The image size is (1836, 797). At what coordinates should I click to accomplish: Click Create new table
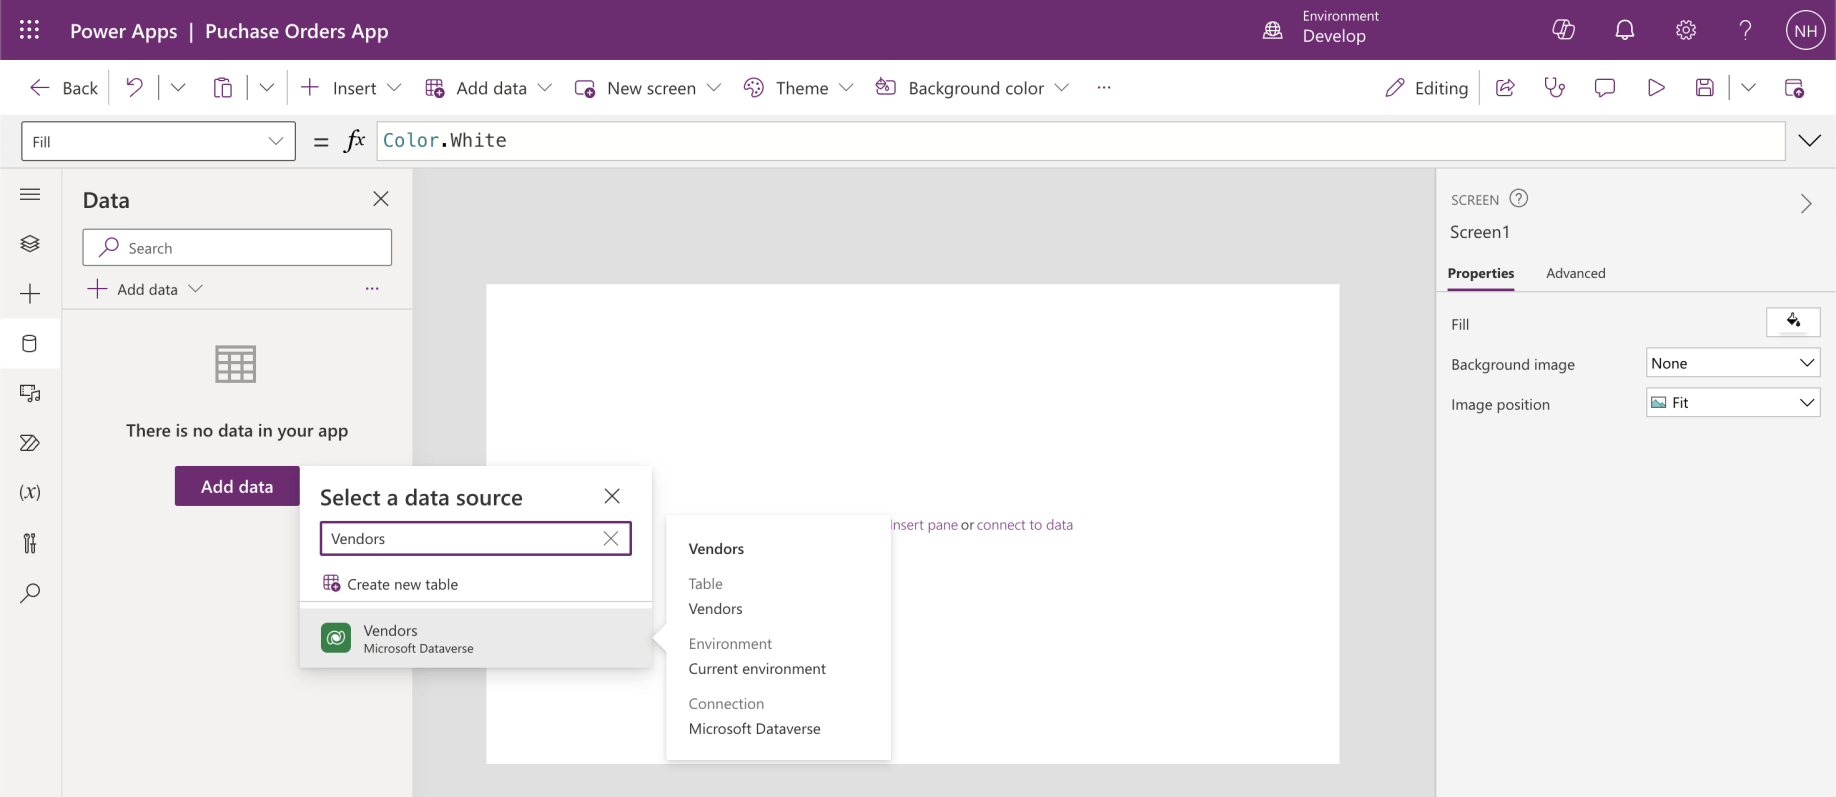point(390,584)
